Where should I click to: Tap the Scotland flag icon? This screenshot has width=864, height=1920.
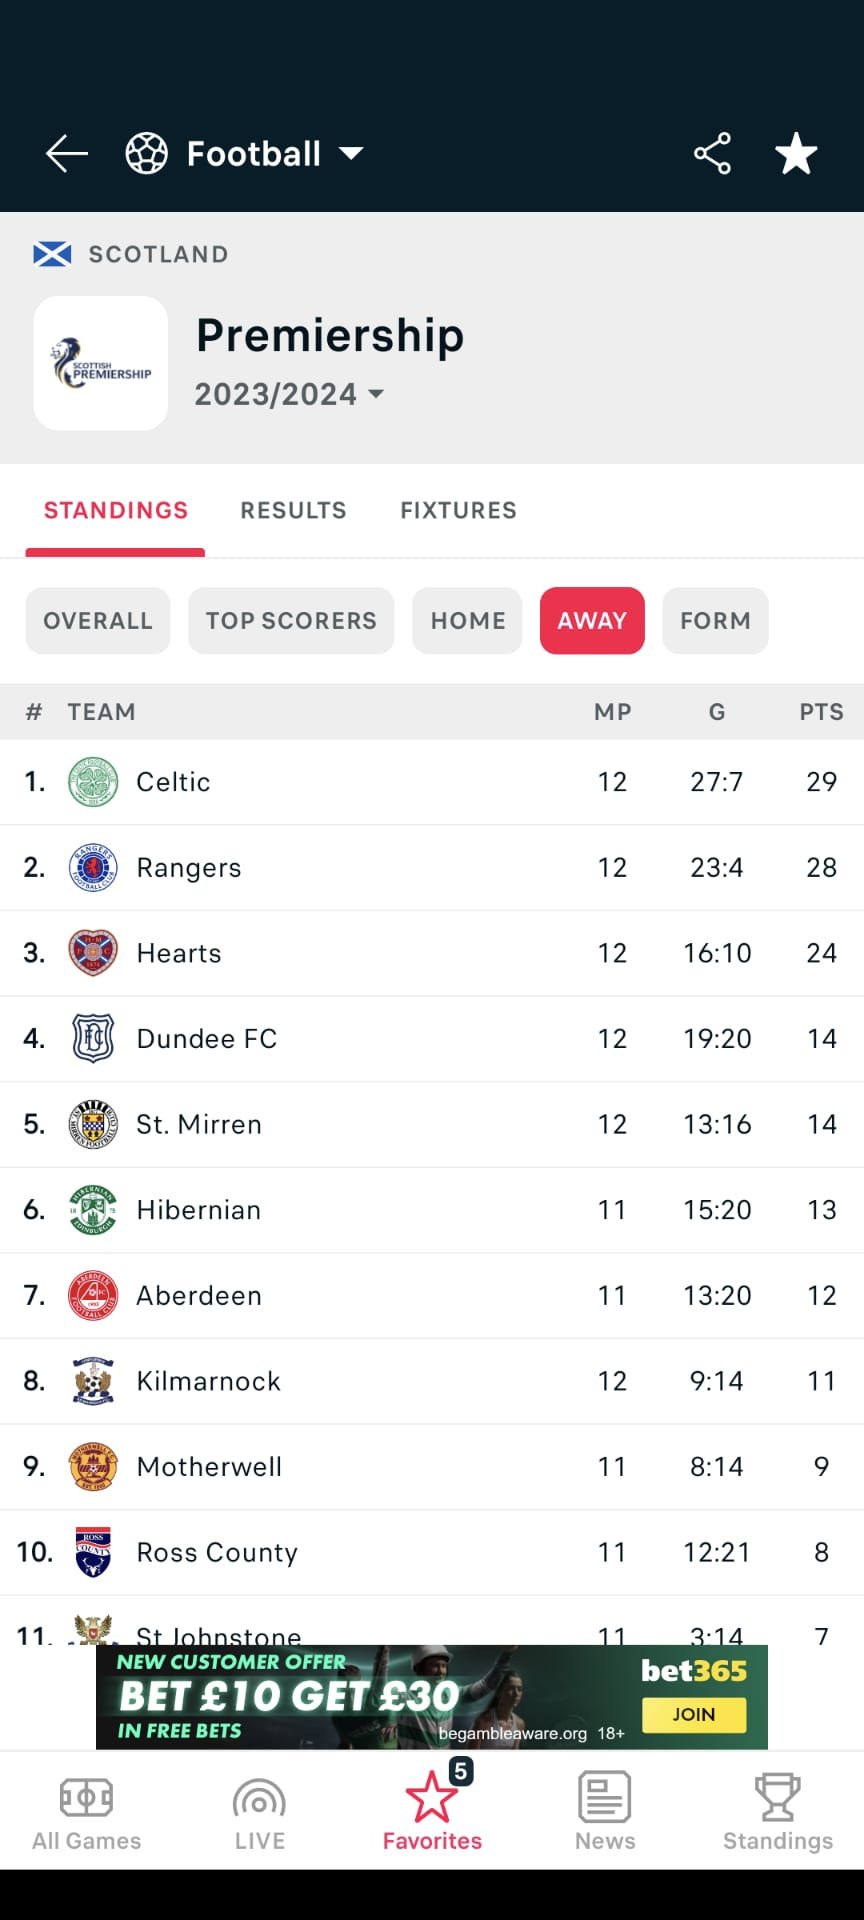(x=51, y=254)
